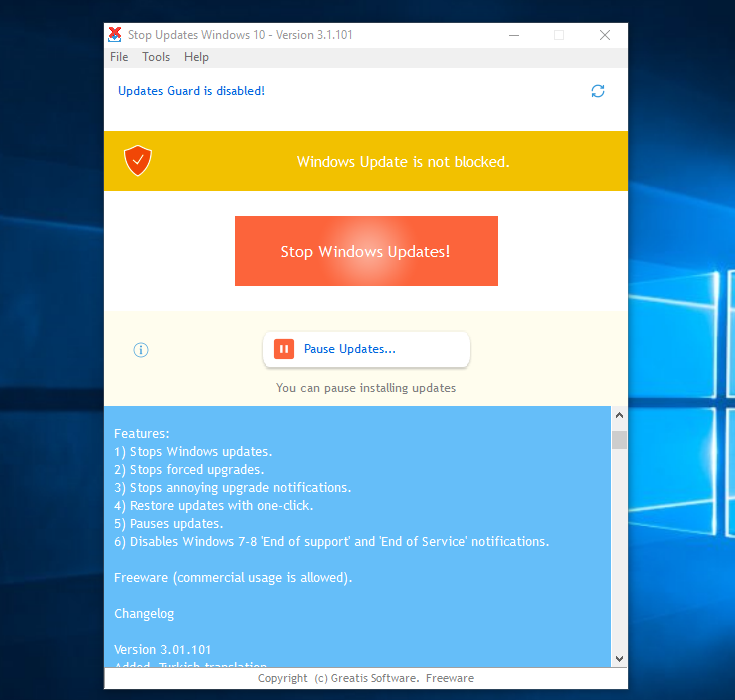
Task: Click '4) Restore updates with one-click.' line
Action: click(214, 506)
